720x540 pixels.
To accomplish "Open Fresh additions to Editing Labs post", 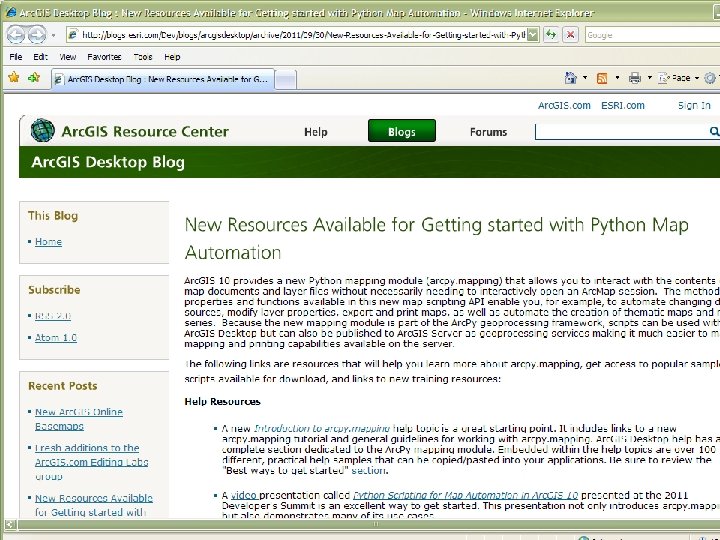I will (91, 462).
